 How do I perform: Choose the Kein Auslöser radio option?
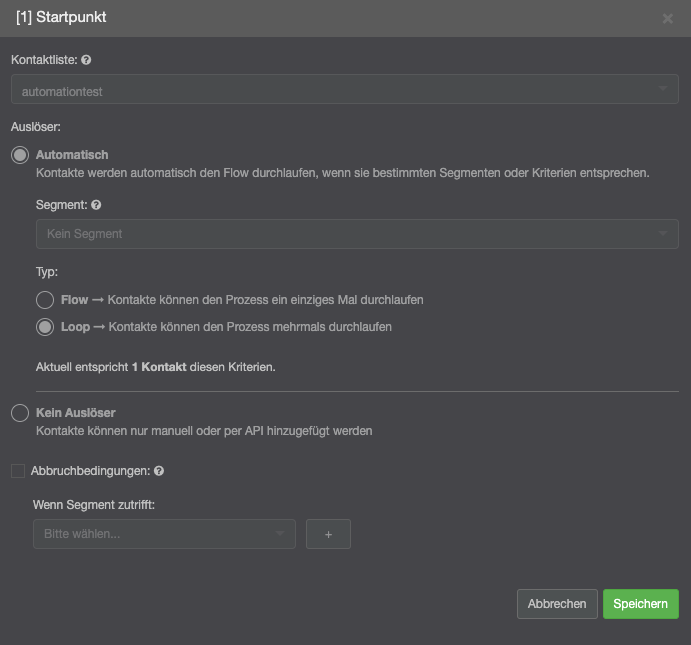coord(18,413)
